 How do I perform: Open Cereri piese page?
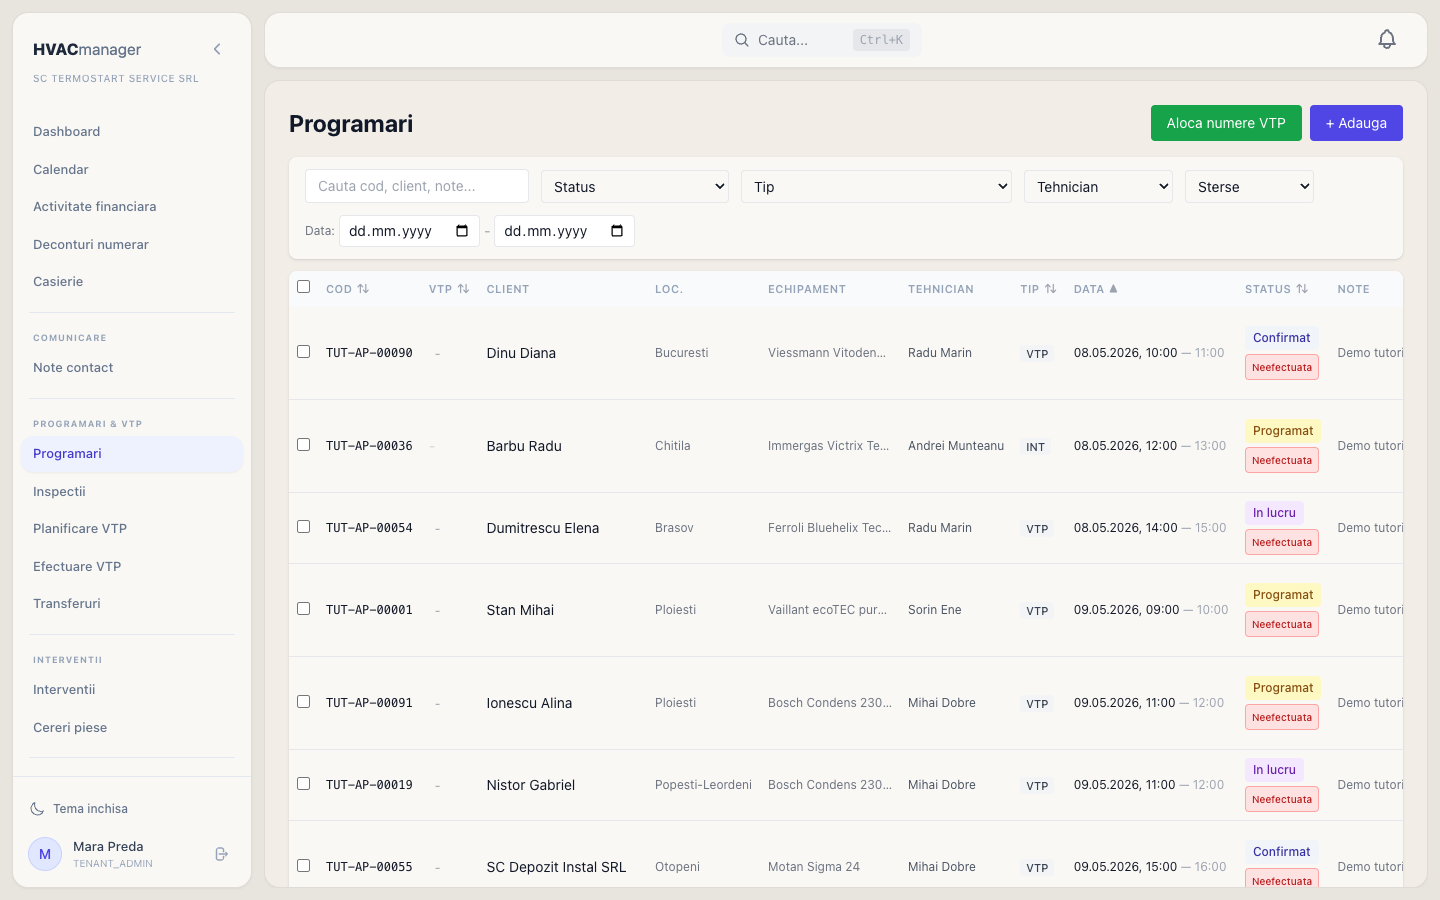(x=70, y=728)
